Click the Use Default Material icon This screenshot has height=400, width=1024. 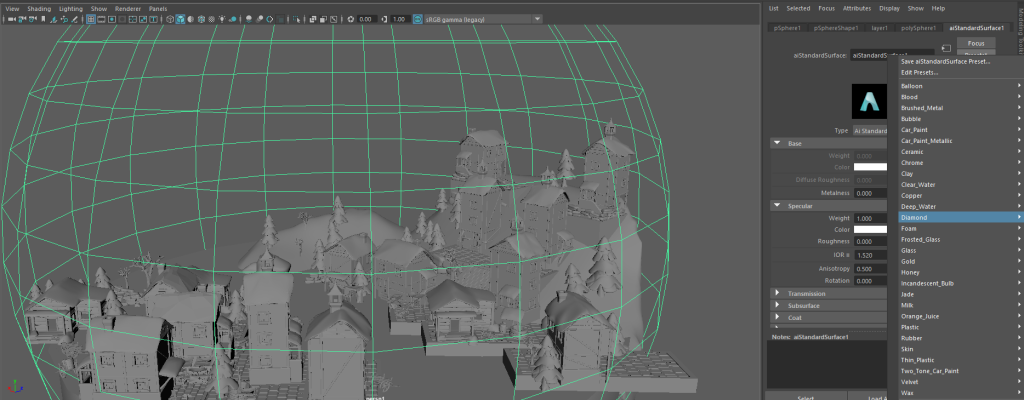point(191,19)
